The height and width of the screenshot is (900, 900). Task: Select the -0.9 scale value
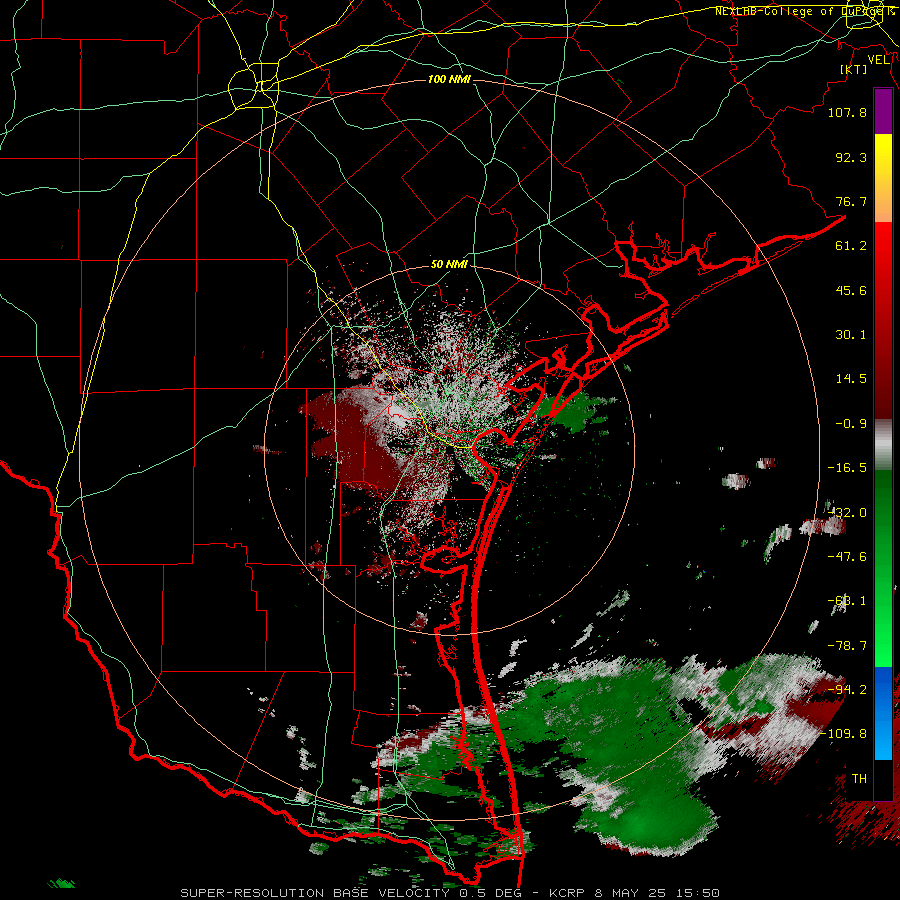[851, 424]
